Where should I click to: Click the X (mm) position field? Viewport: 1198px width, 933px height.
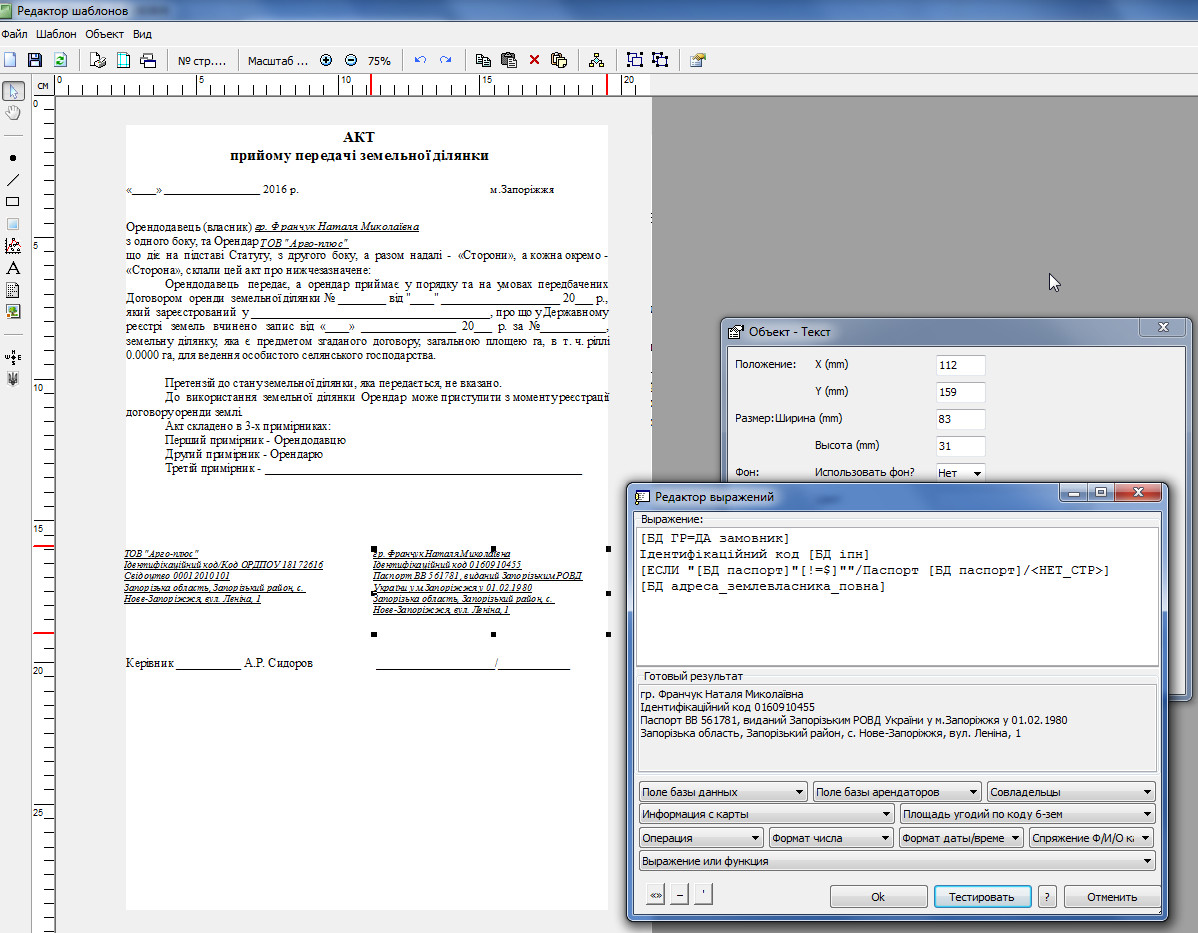960,364
